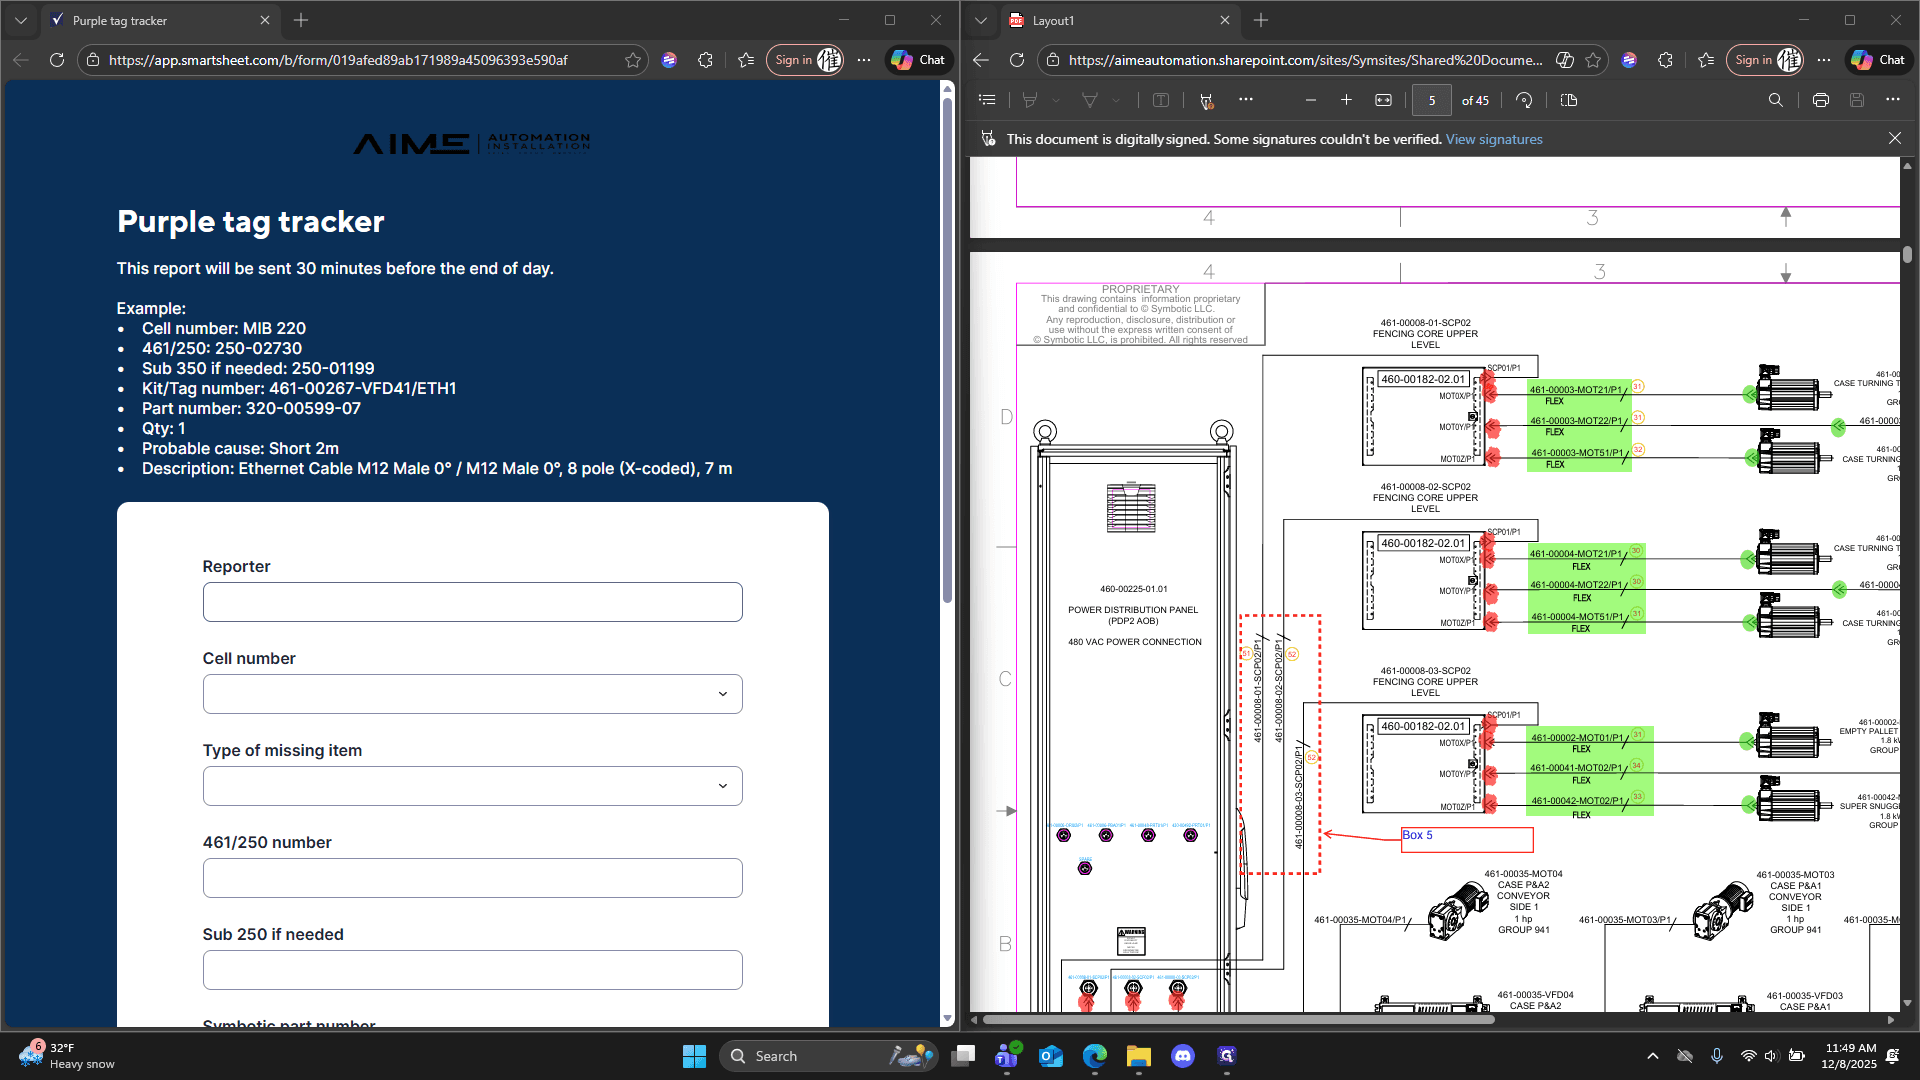Viewport: 1920px width, 1080px height.
Task: Open the View signatures link
Action: [x=1494, y=139]
